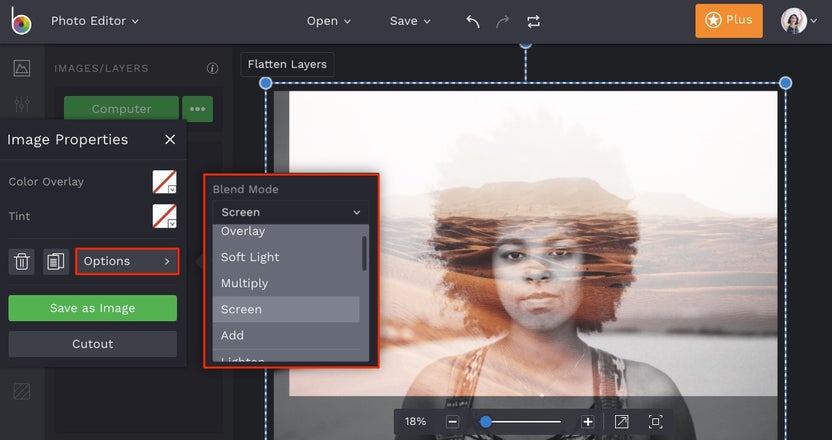Click the Cutout button

92,344
